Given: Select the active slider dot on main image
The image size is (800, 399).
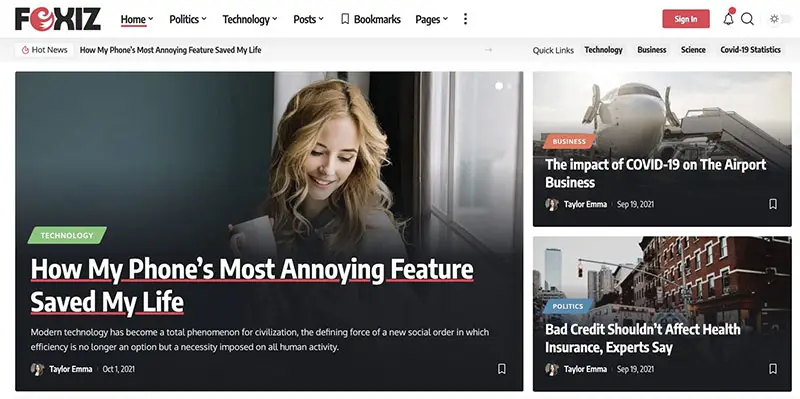Looking at the screenshot, I should [499, 86].
